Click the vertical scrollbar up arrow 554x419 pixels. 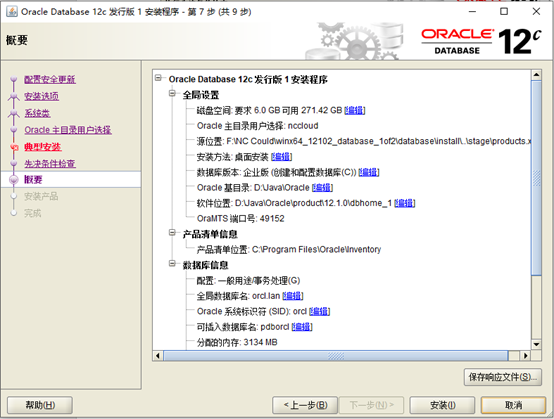click(536, 75)
